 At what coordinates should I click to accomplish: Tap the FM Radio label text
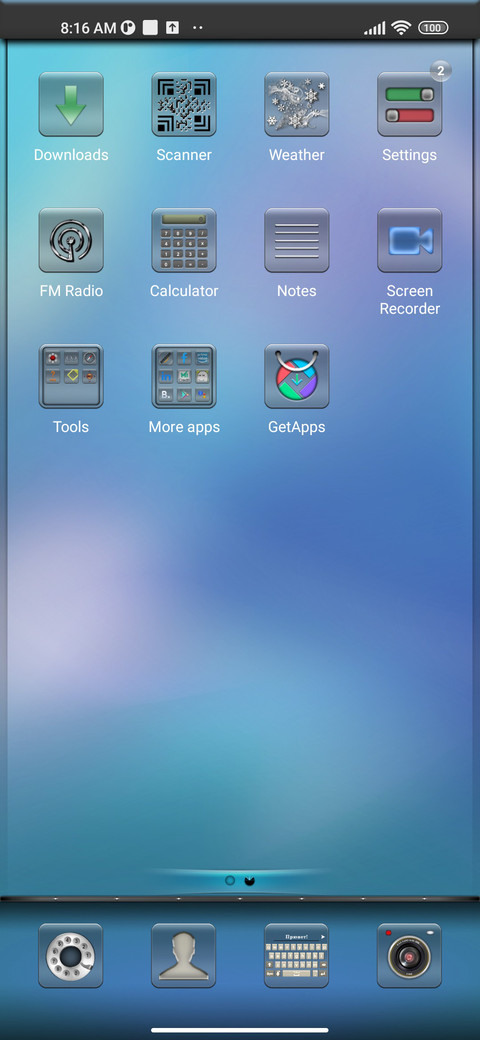[71, 291]
